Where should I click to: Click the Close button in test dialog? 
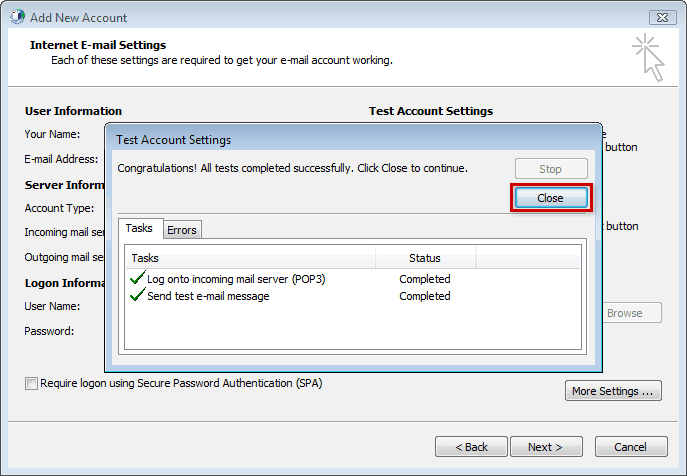[x=551, y=198]
